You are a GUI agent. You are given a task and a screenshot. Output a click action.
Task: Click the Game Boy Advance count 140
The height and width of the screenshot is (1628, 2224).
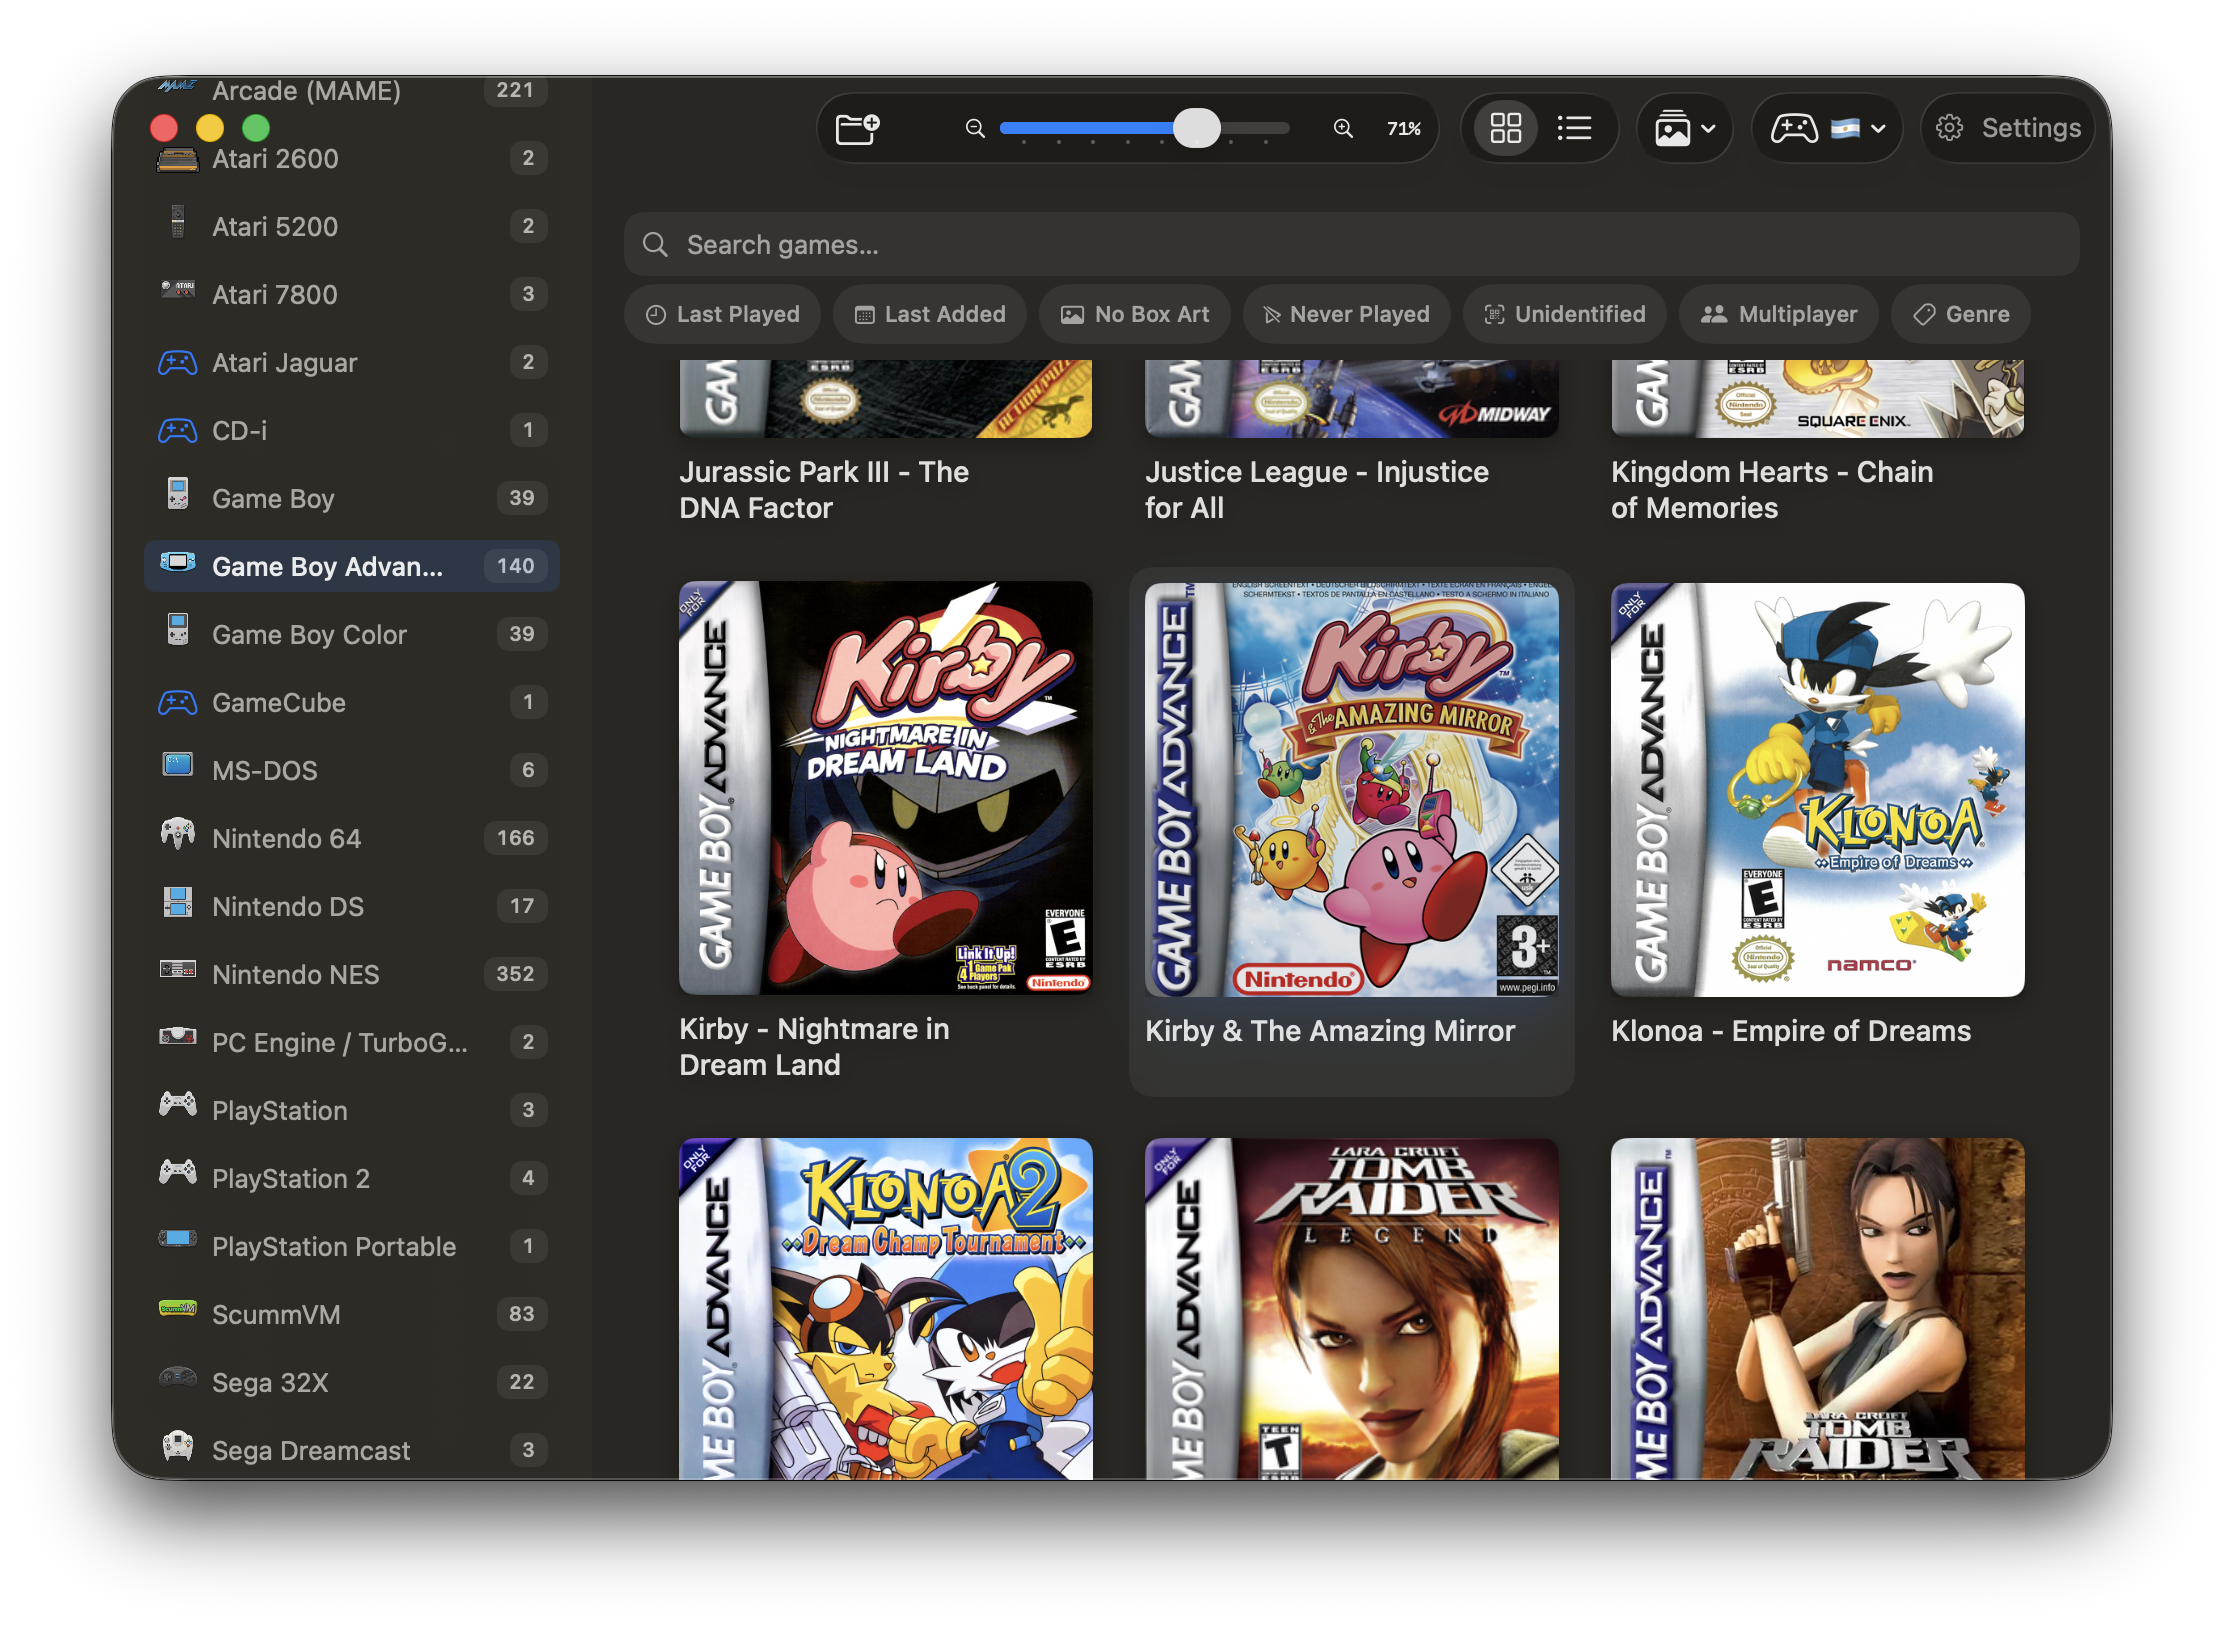click(516, 566)
